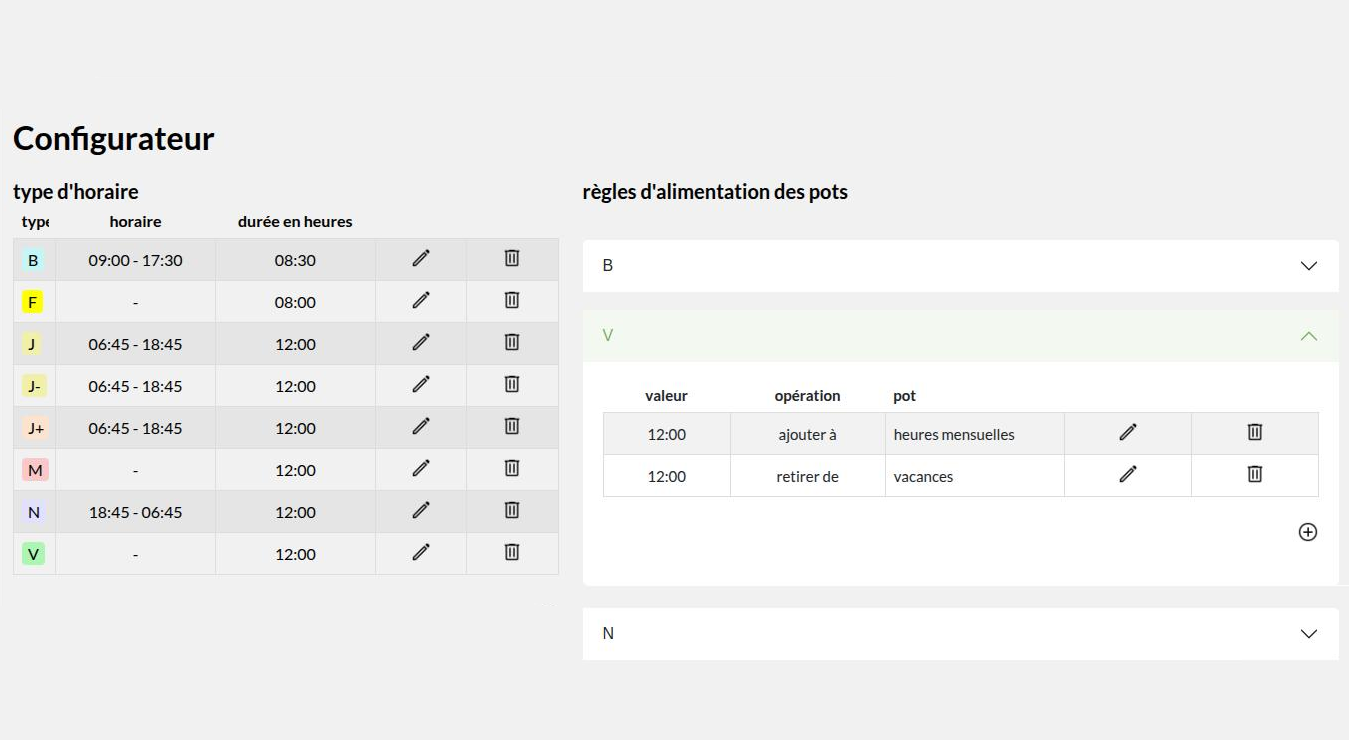Delete the F schedule type row
Screen dimensions: 1349x740
click(x=511, y=300)
